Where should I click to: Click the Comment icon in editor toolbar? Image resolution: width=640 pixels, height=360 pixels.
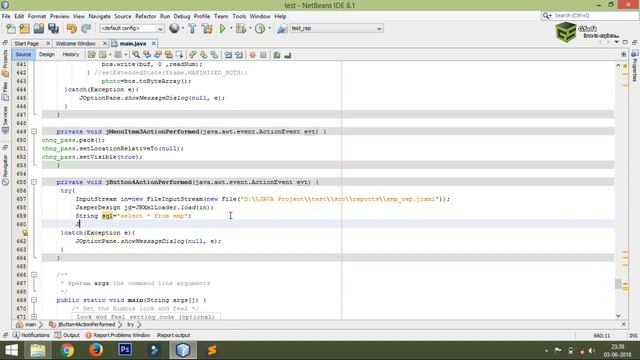pos(277,55)
